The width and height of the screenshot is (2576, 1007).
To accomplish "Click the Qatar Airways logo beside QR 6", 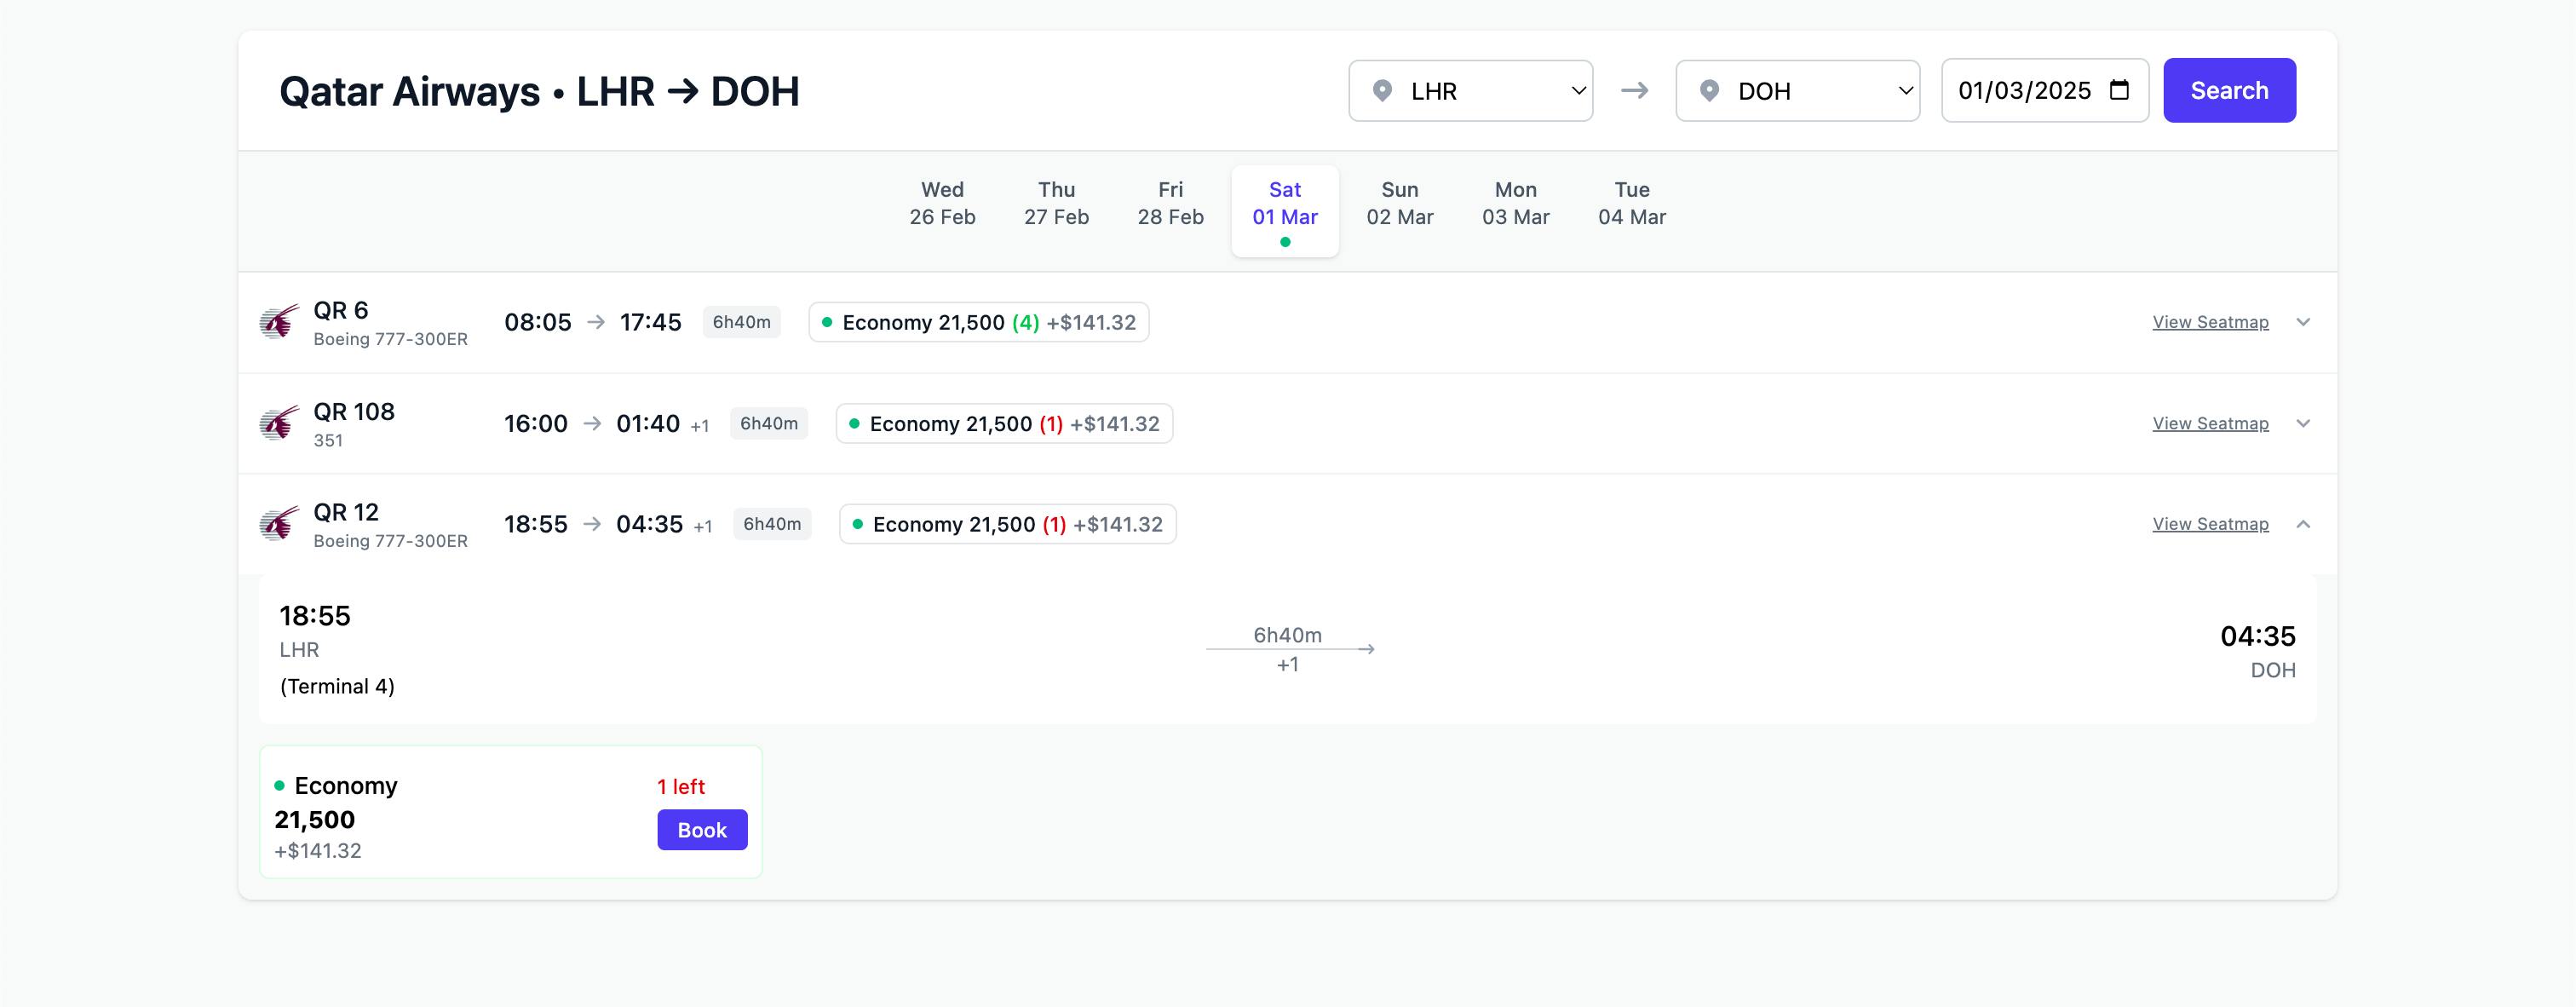I will (279, 322).
